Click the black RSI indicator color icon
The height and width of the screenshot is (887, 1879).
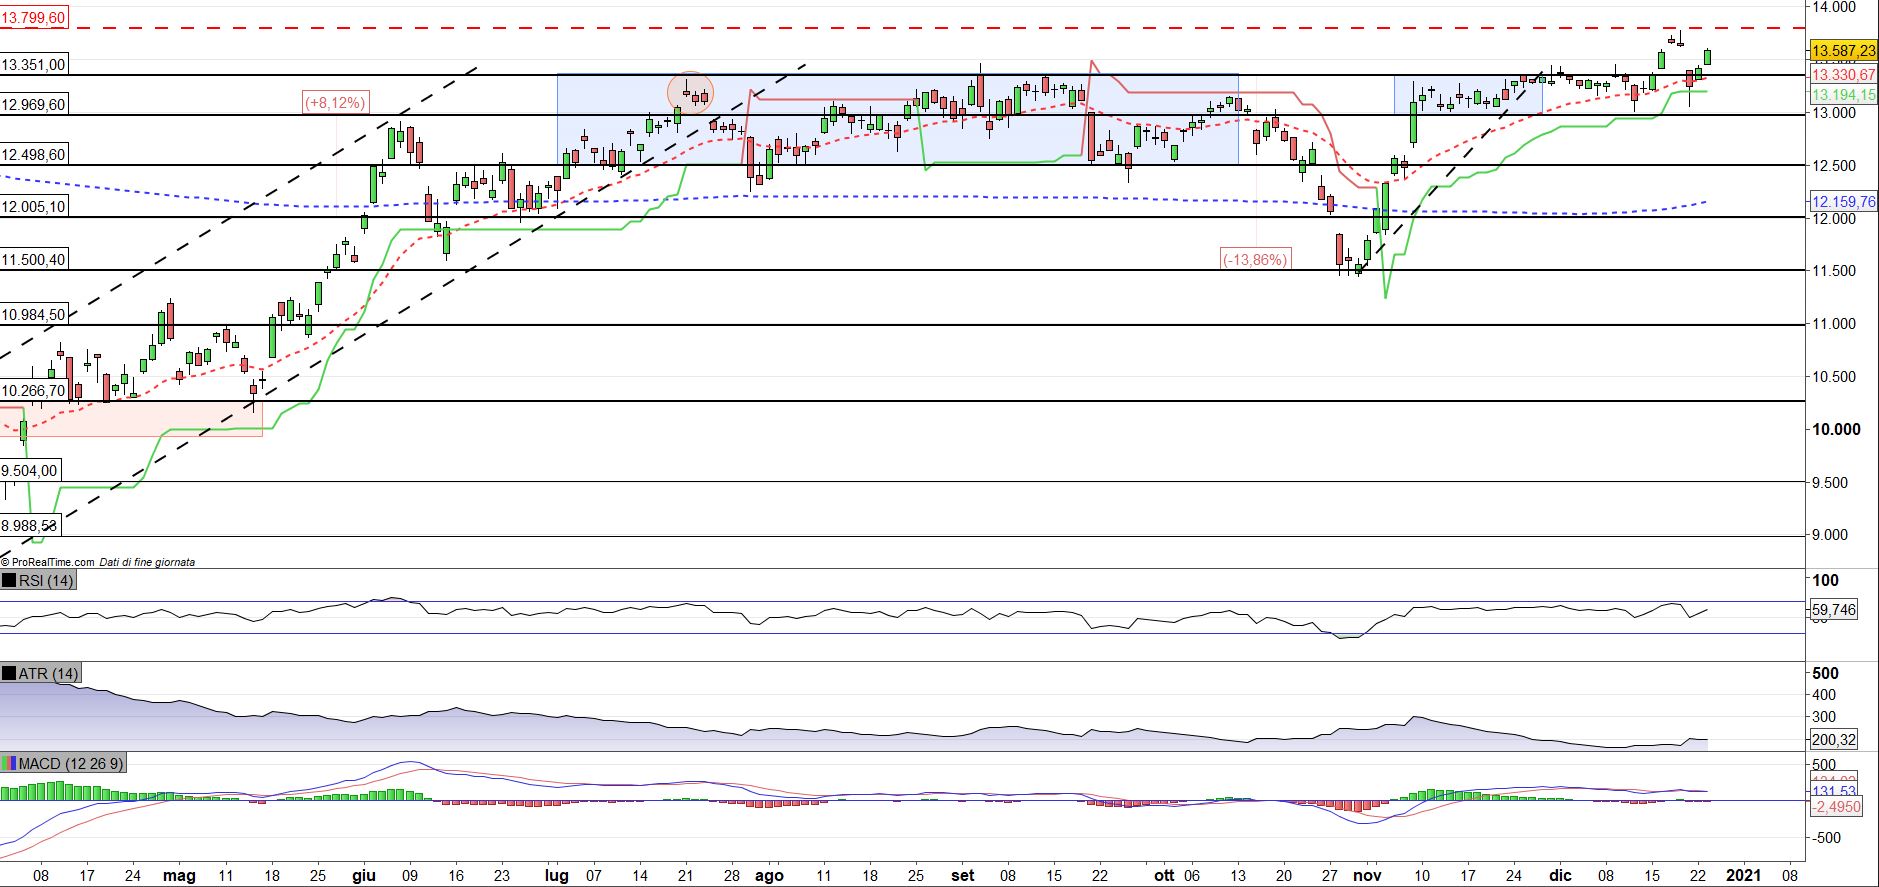coord(9,581)
